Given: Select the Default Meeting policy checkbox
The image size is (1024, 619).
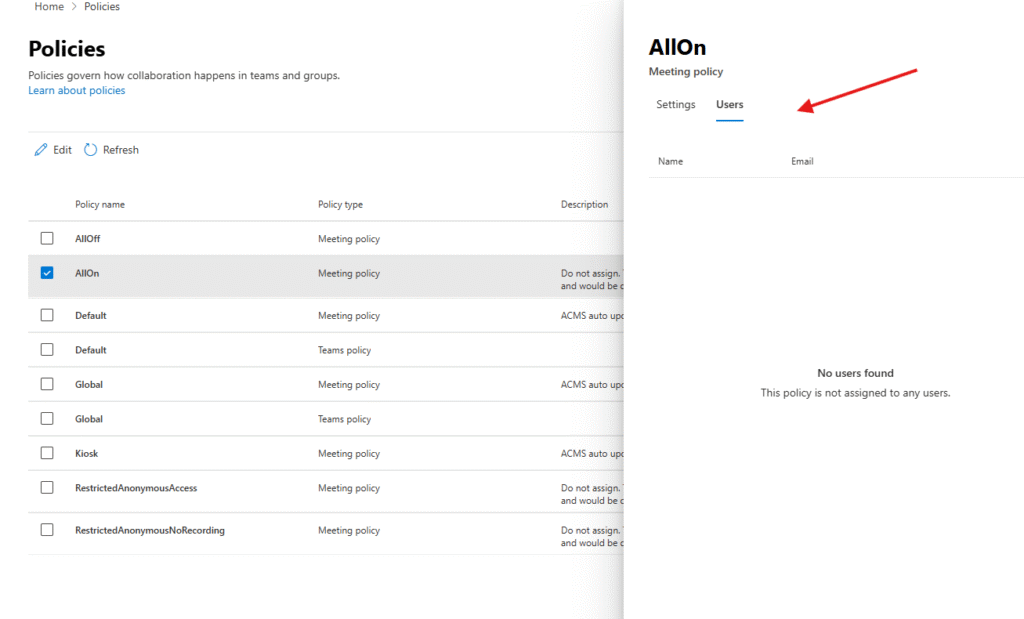Looking at the screenshot, I should coord(47,316).
